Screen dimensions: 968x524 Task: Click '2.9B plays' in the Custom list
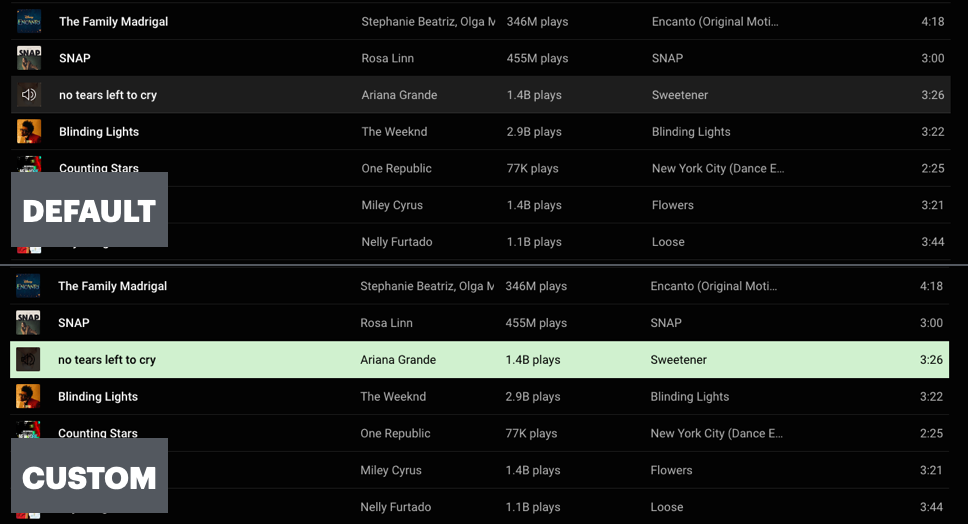coord(533,396)
